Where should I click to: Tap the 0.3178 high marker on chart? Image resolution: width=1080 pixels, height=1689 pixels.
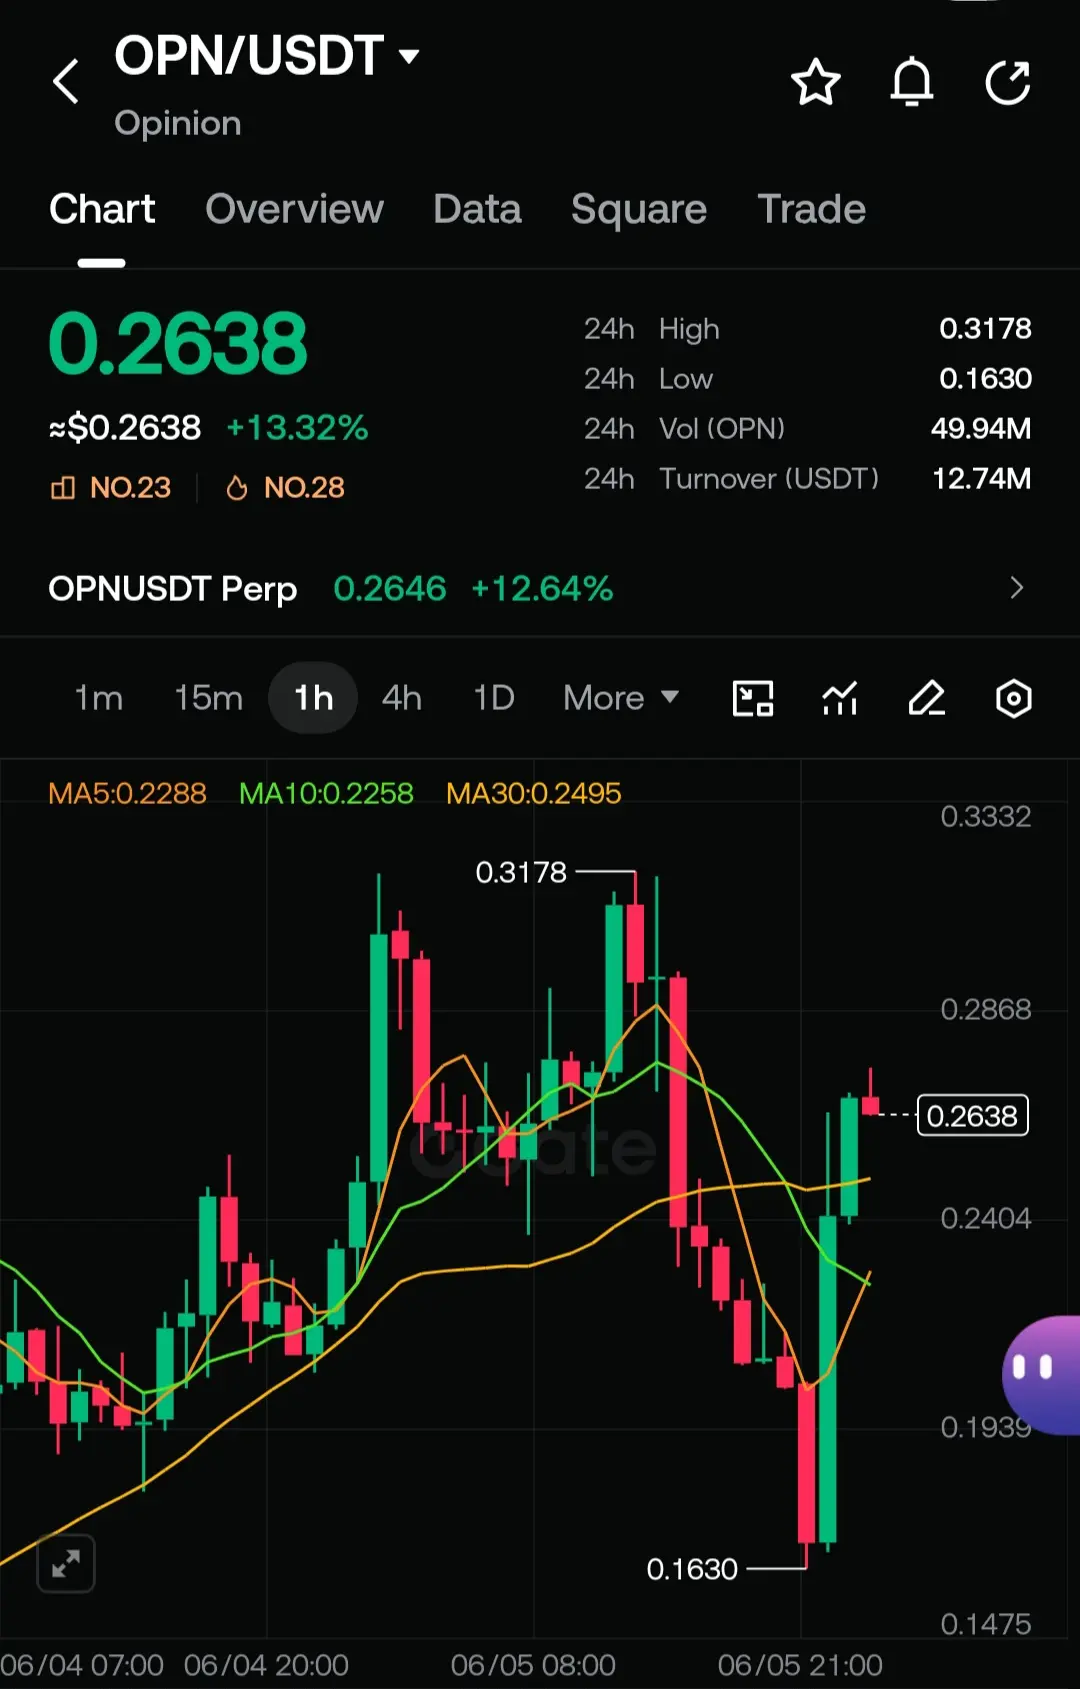[521, 872]
